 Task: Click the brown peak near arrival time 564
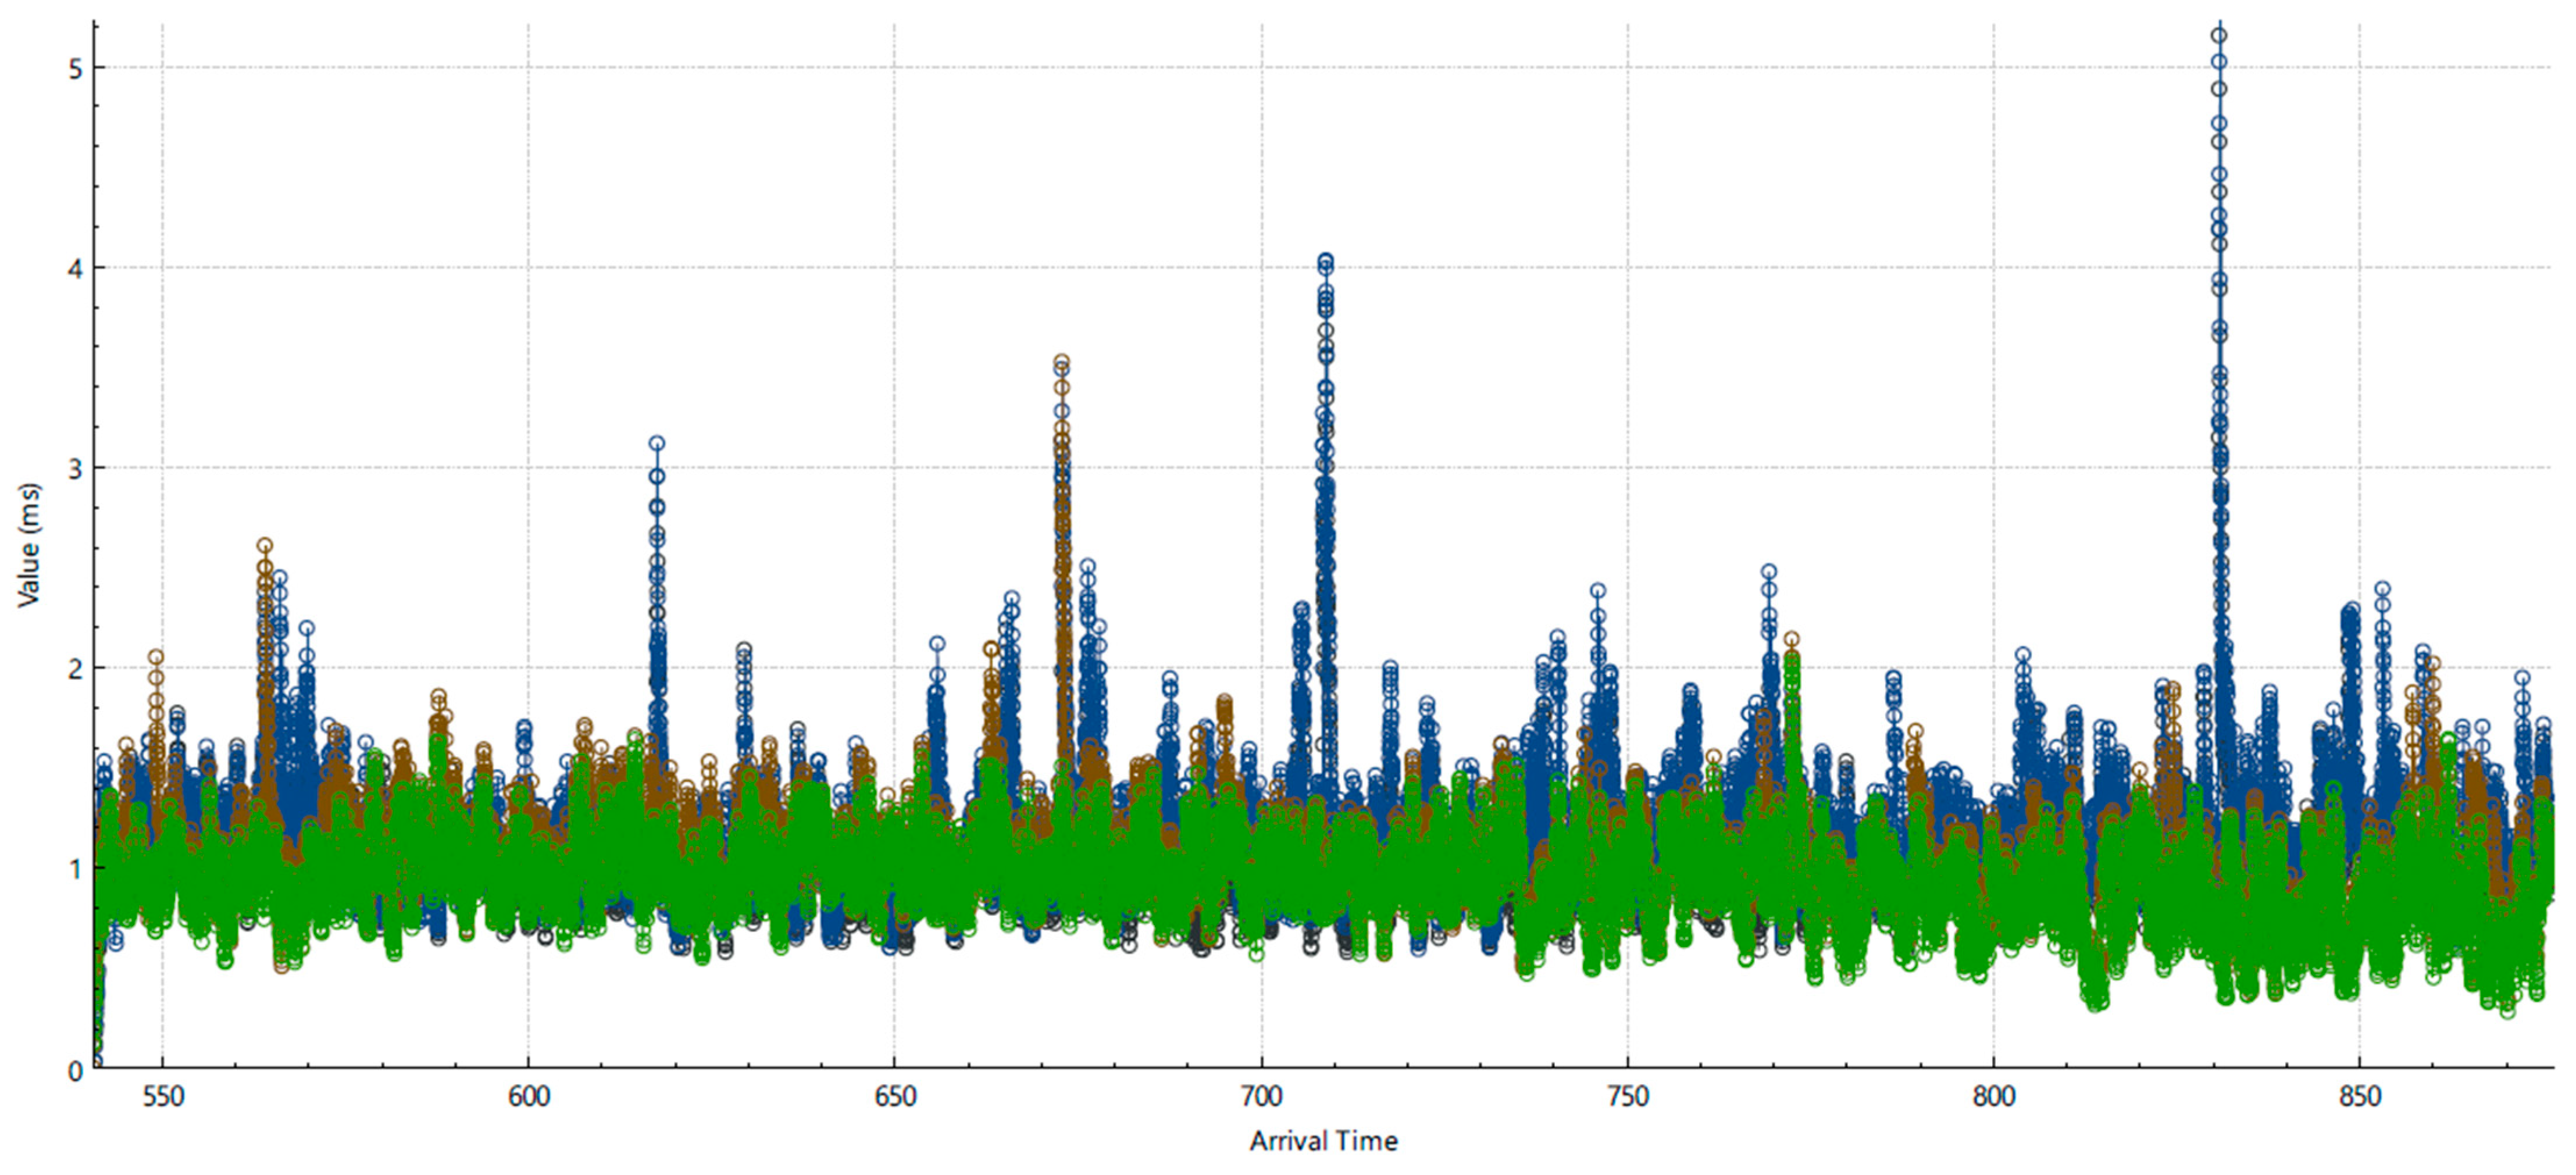pyautogui.click(x=265, y=546)
